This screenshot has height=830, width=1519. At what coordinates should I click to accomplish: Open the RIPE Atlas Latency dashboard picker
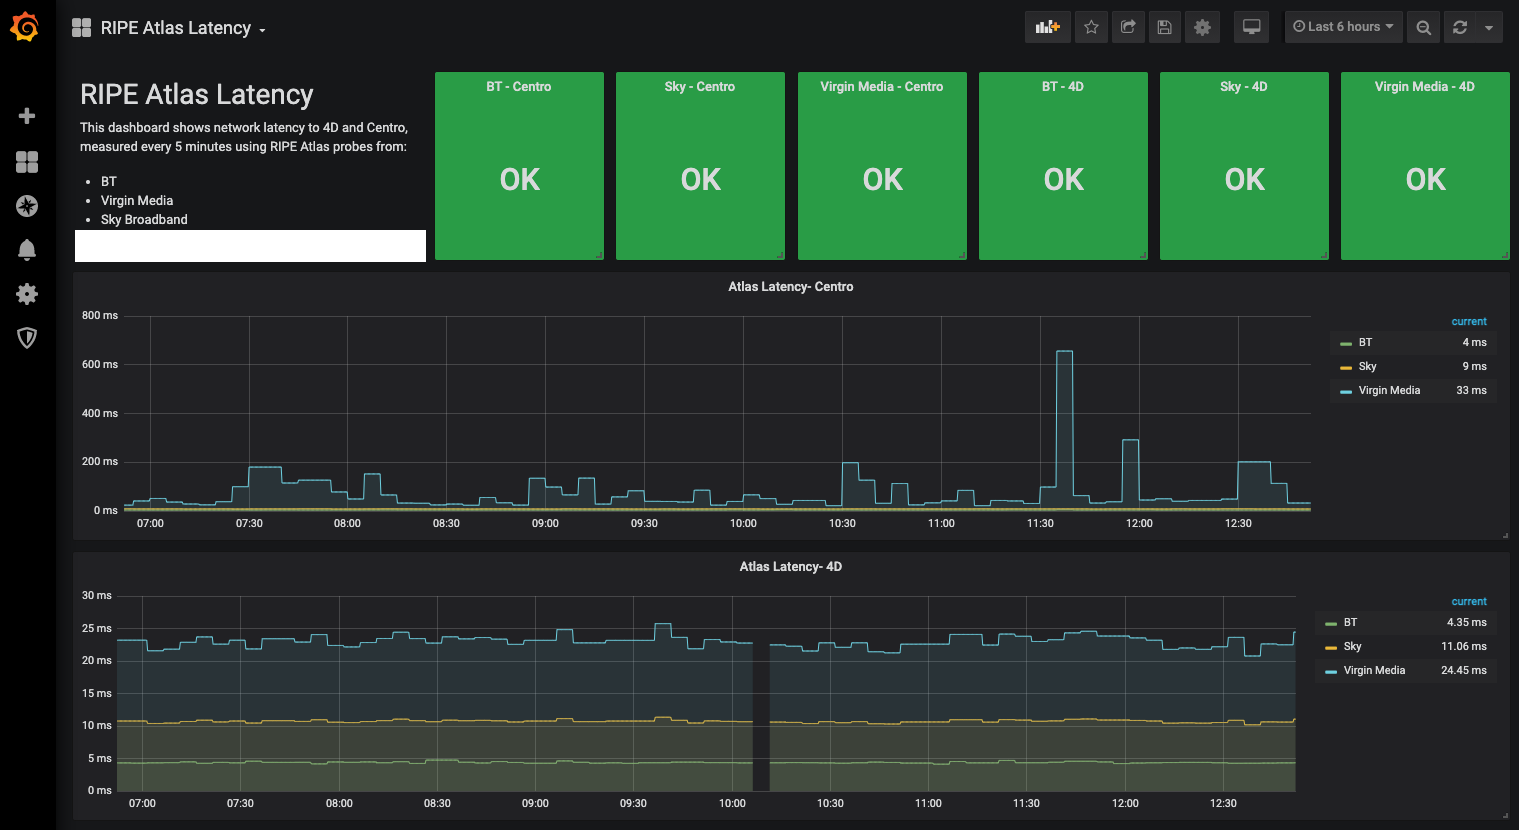(175, 28)
